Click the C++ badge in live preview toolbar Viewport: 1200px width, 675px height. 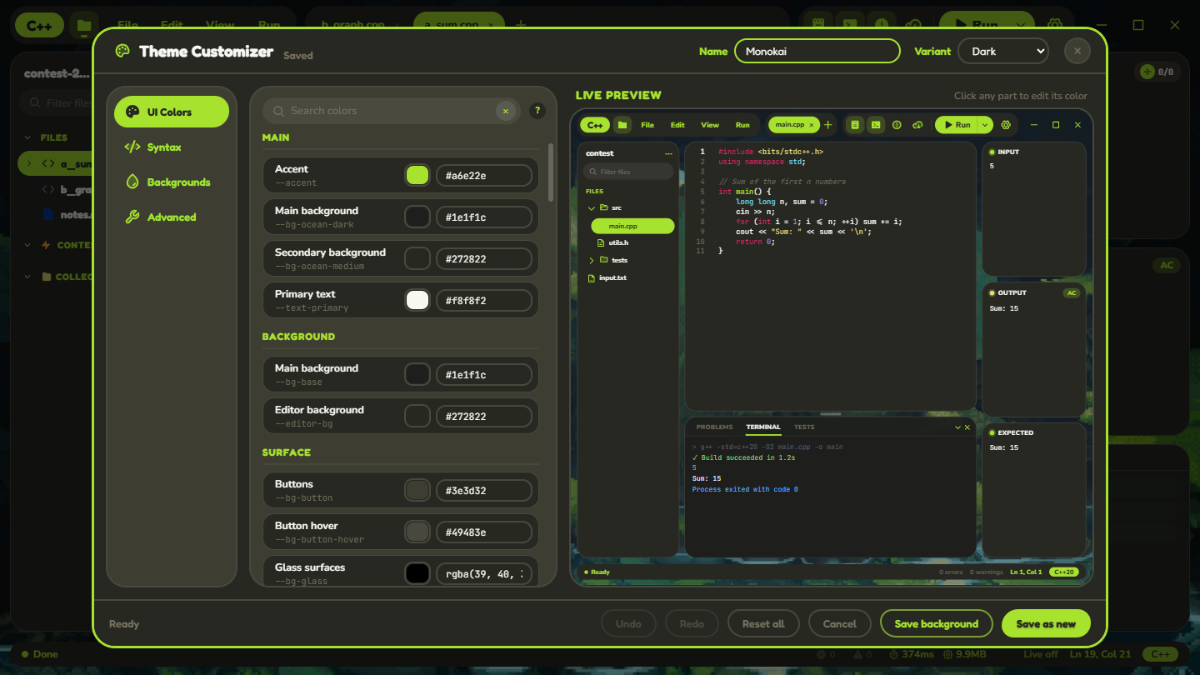pos(595,125)
